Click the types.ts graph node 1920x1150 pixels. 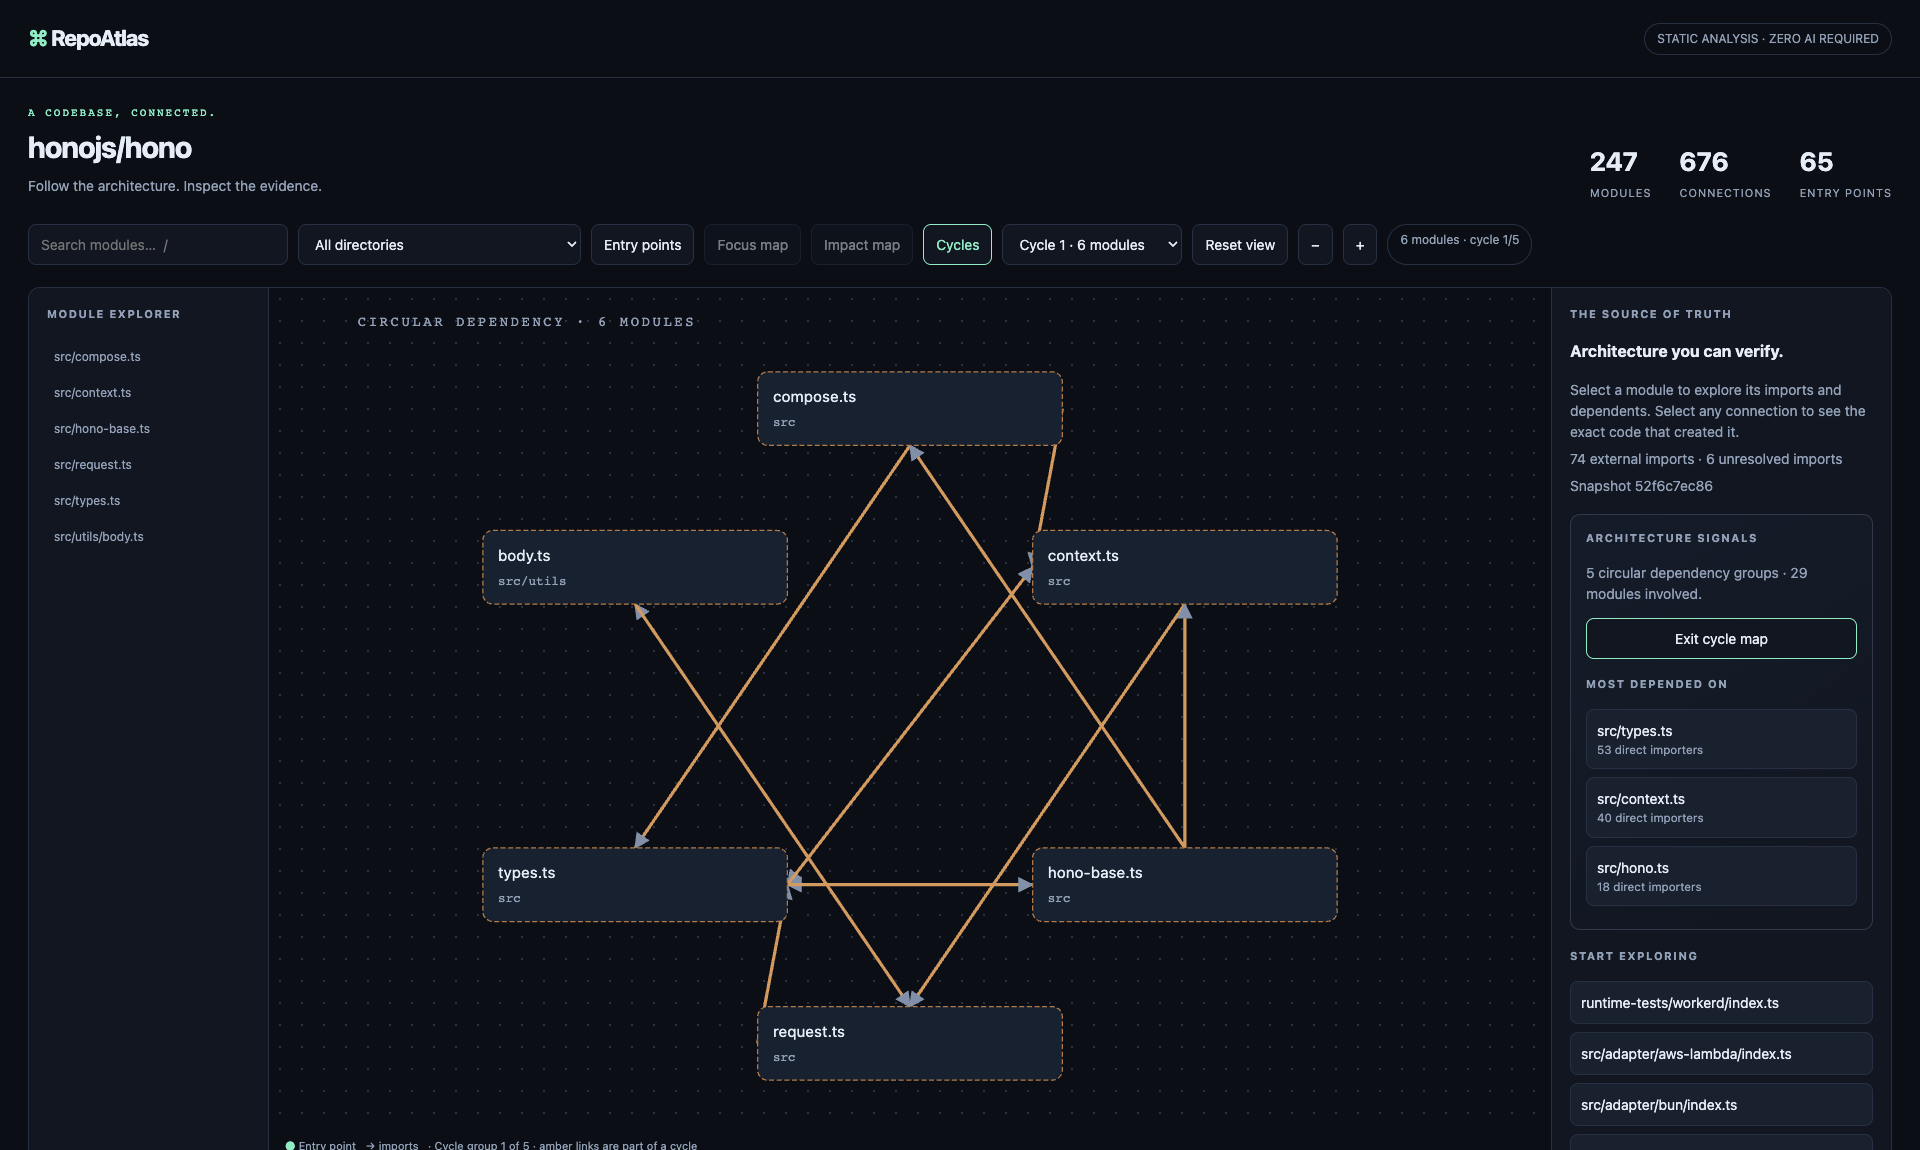click(635, 885)
